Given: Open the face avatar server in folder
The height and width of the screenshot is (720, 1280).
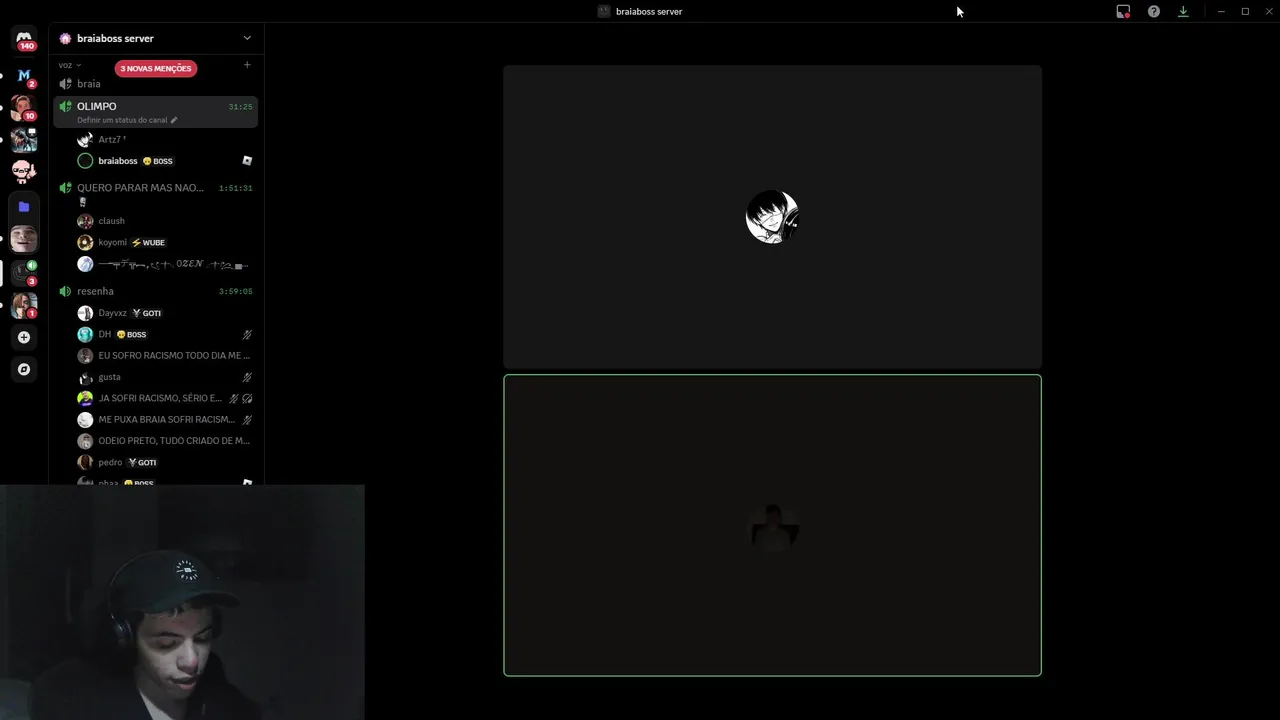Looking at the screenshot, I should click(x=24, y=238).
